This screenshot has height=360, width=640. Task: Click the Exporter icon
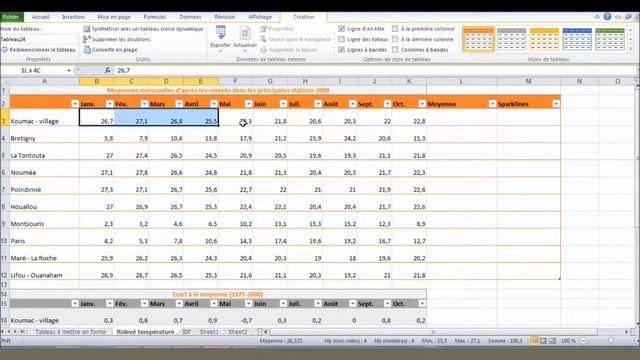pyautogui.click(x=220, y=33)
